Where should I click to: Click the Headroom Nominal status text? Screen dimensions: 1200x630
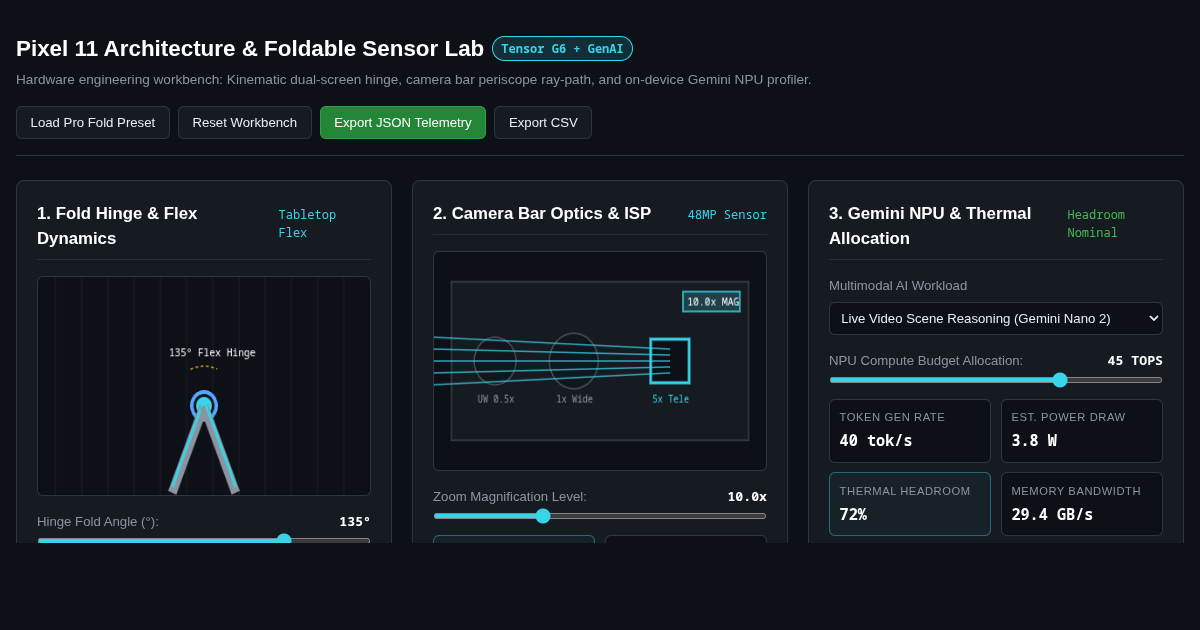pyautogui.click(x=1096, y=224)
